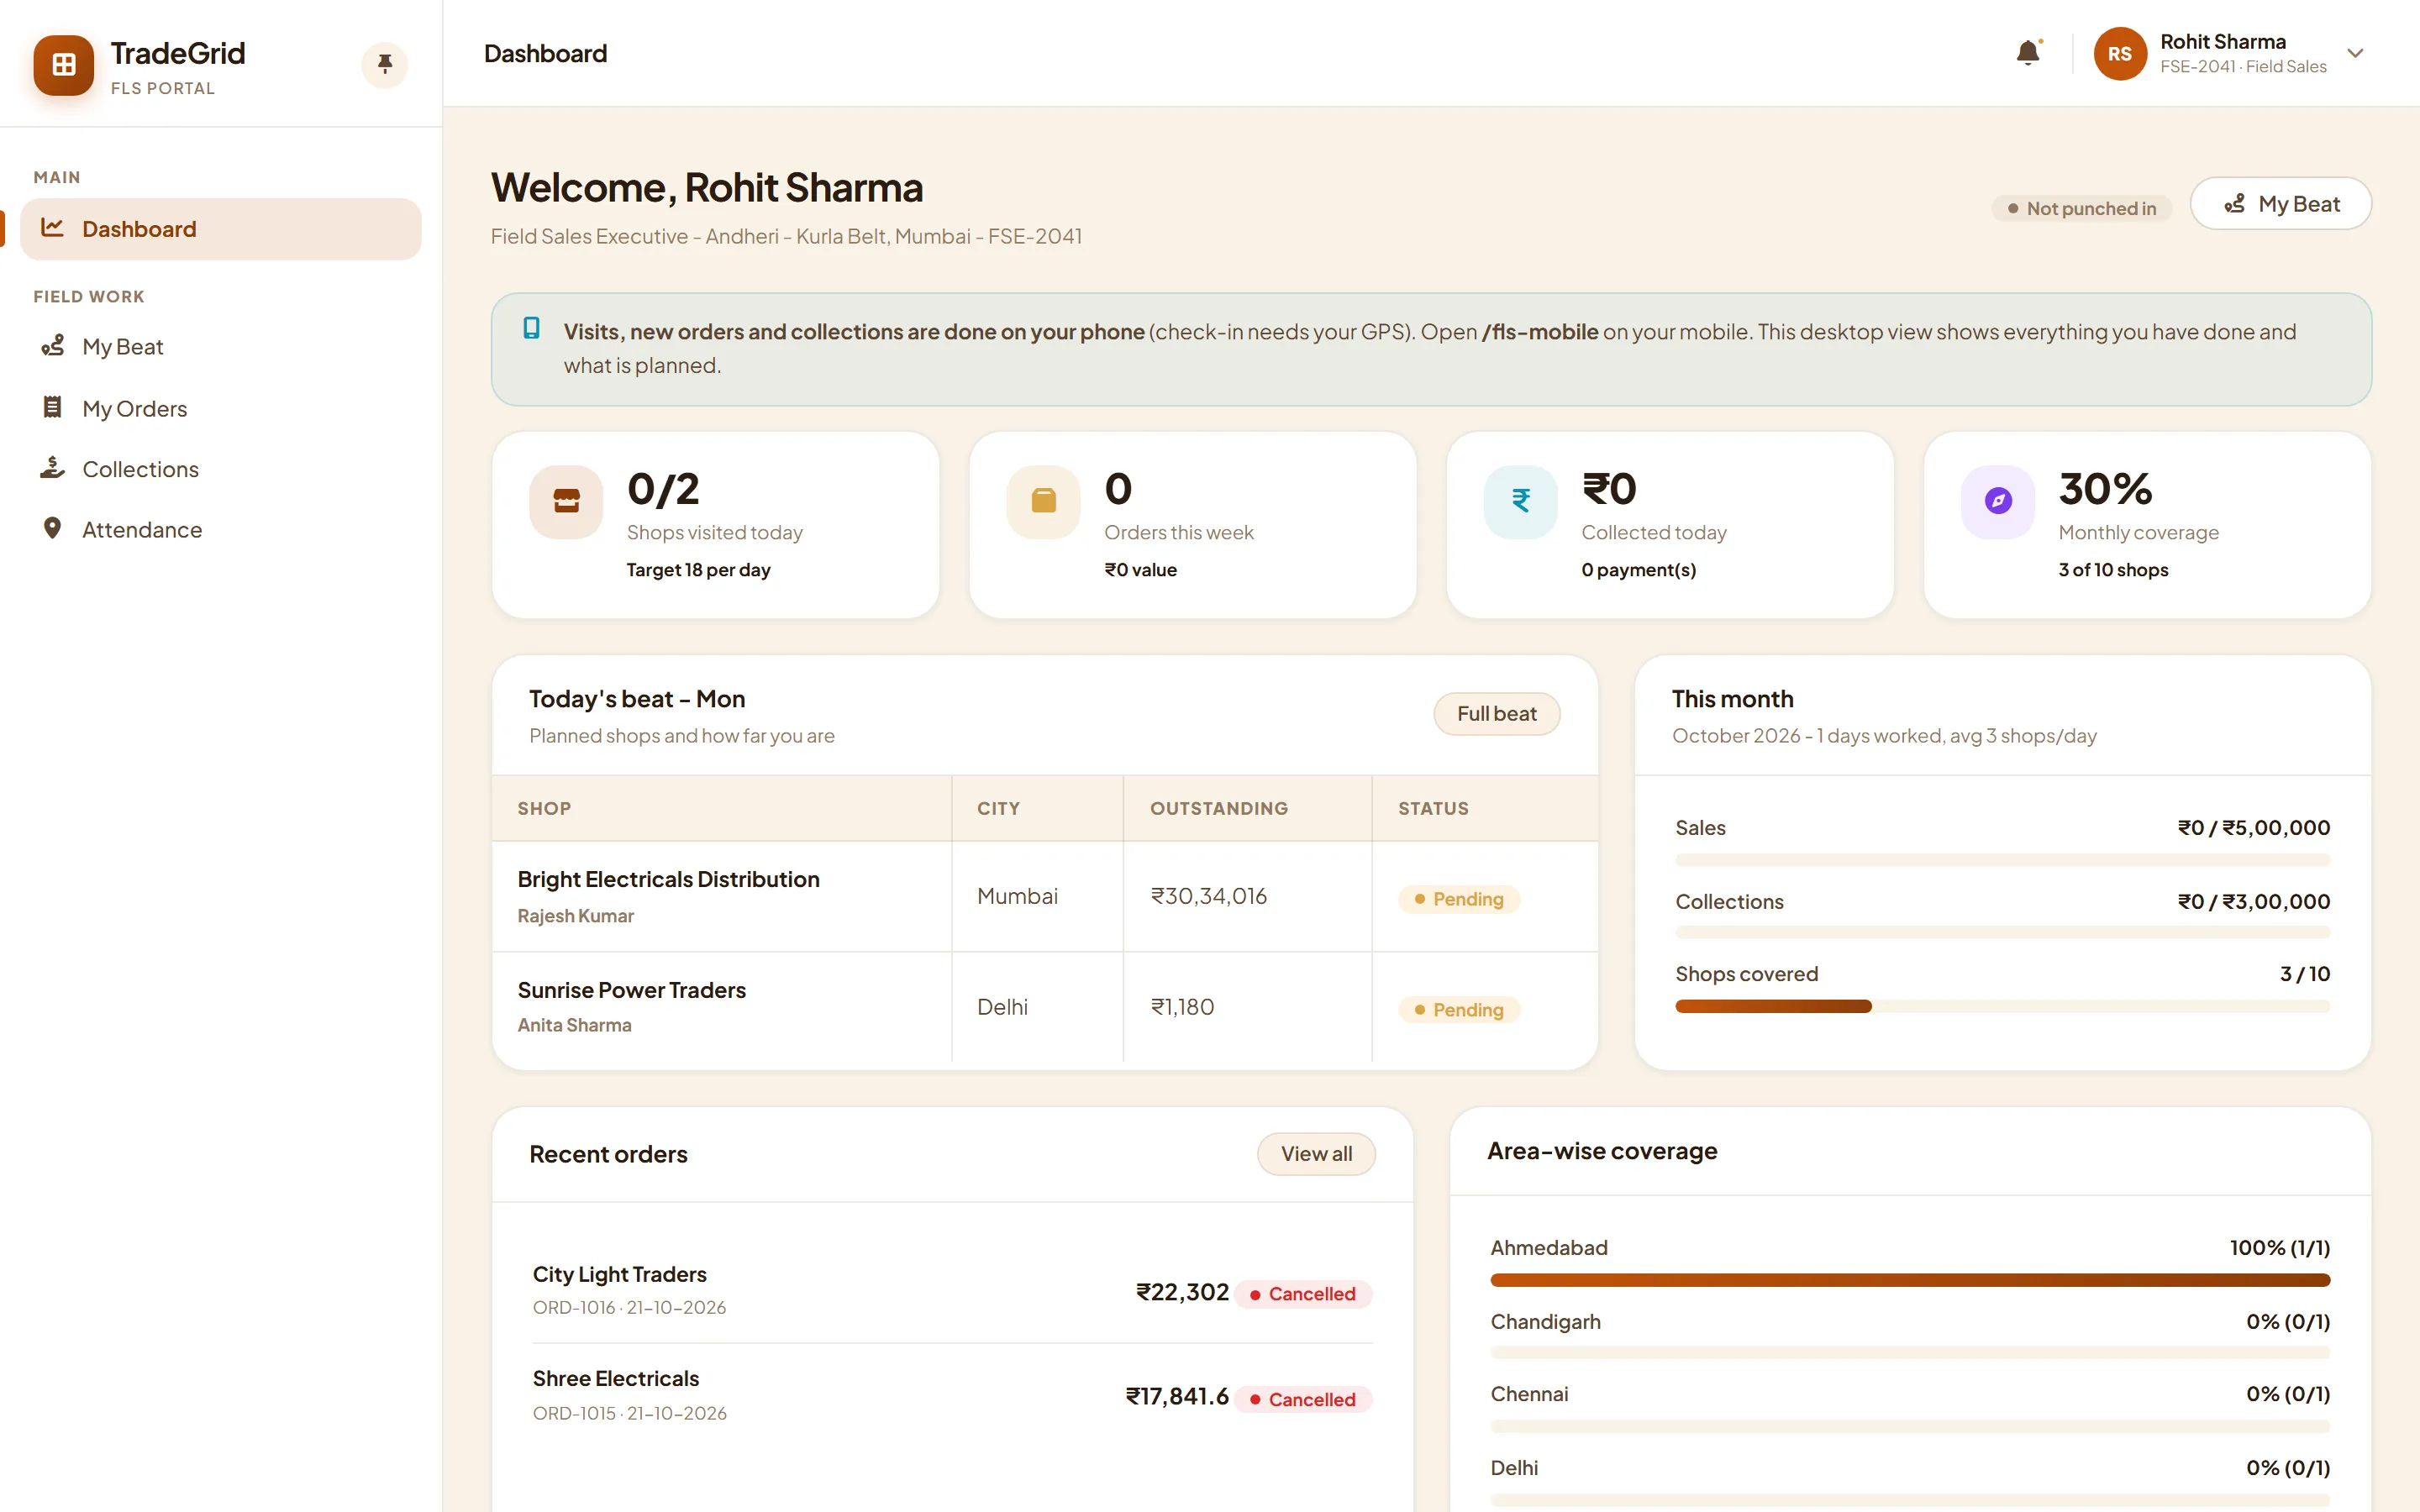Open Dashboard in the sidebar

click(220, 229)
